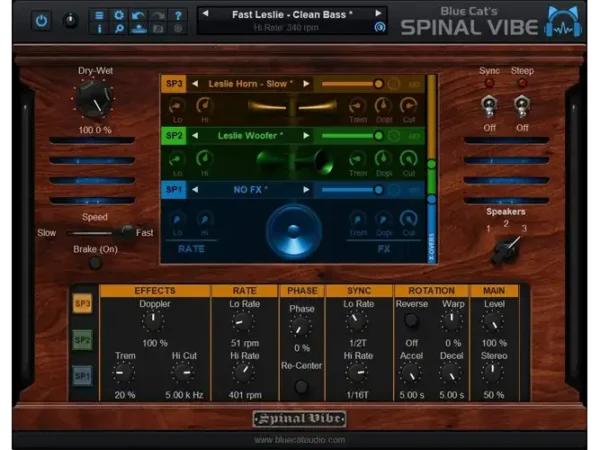Toggle the plugin power bypass button

point(41,21)
